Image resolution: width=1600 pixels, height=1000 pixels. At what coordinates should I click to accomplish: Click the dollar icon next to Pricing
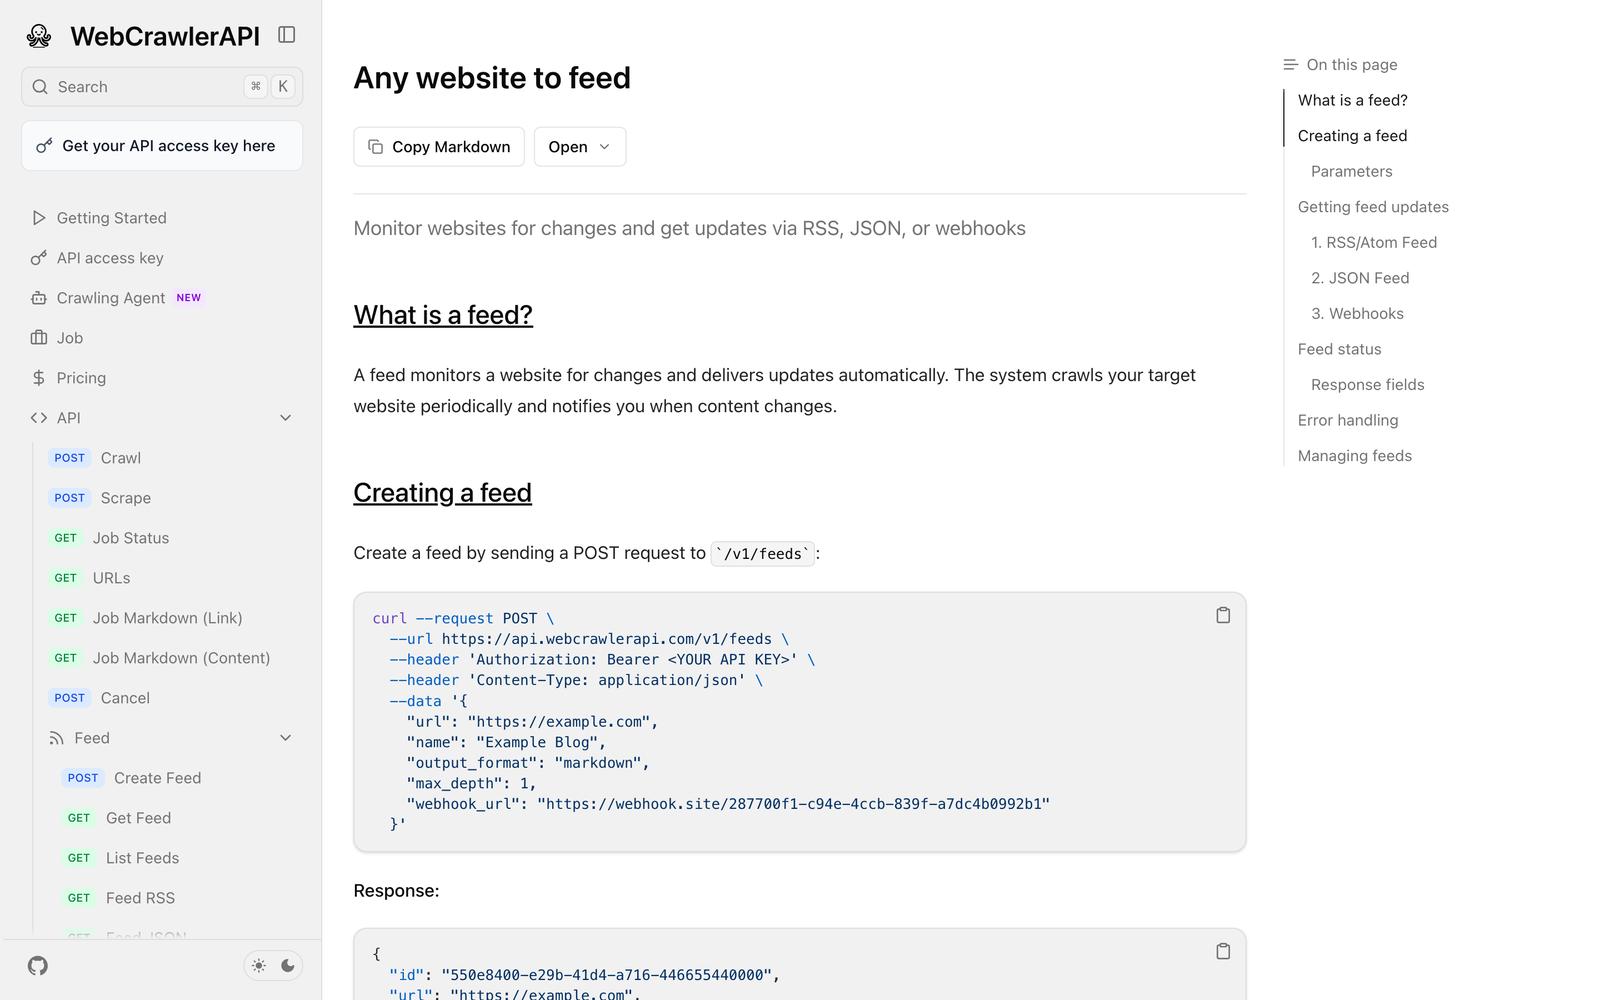pos(38,378)
